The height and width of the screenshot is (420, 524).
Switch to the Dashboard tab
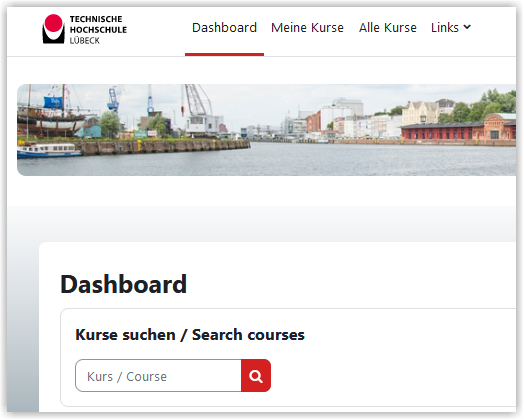[x=224, y=27]
